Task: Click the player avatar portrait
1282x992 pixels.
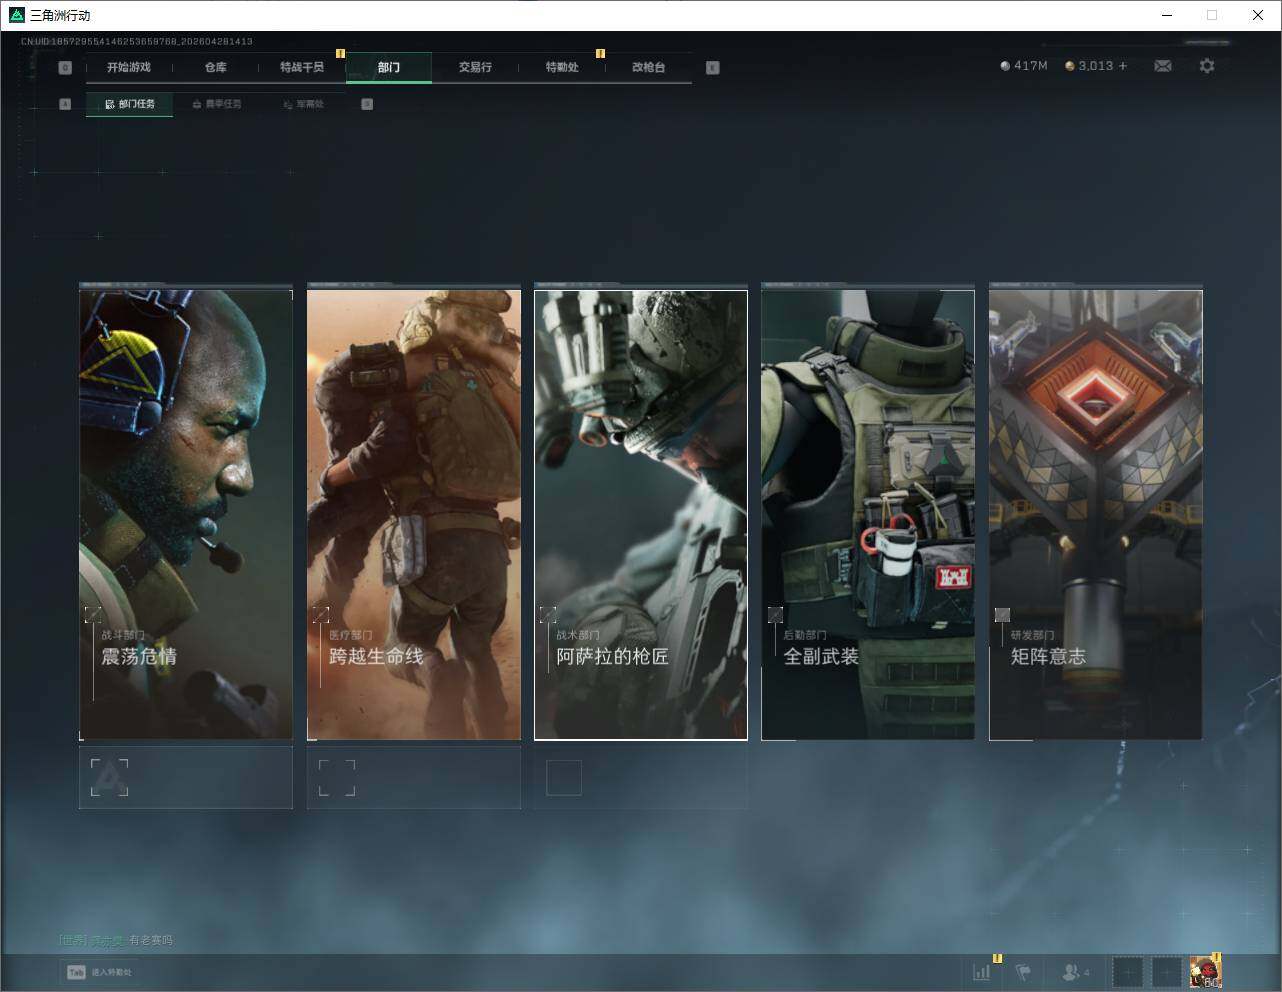Action: tap(1205, 971)
